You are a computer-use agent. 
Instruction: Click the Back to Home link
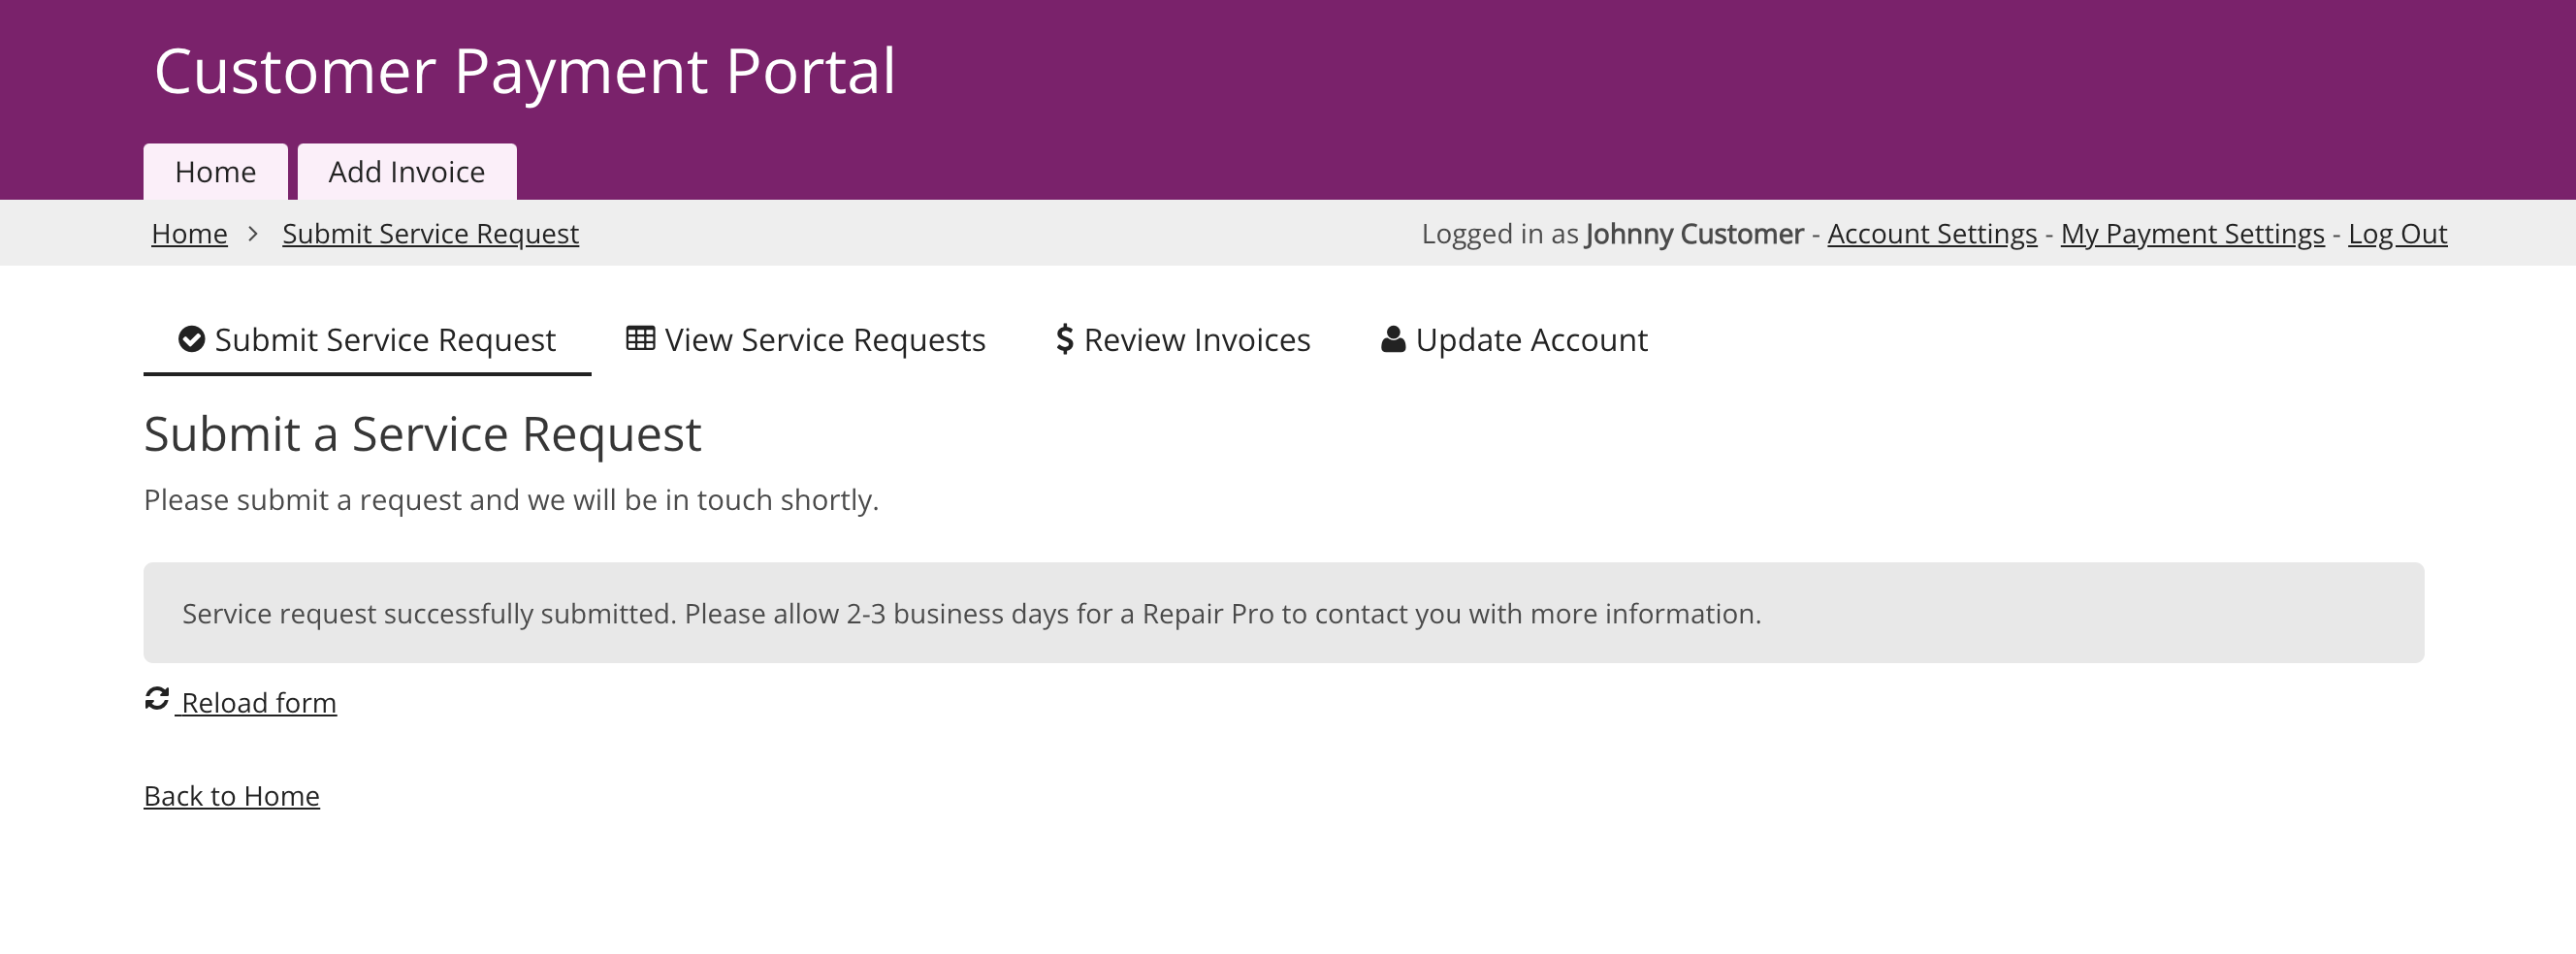pos(232,796)
